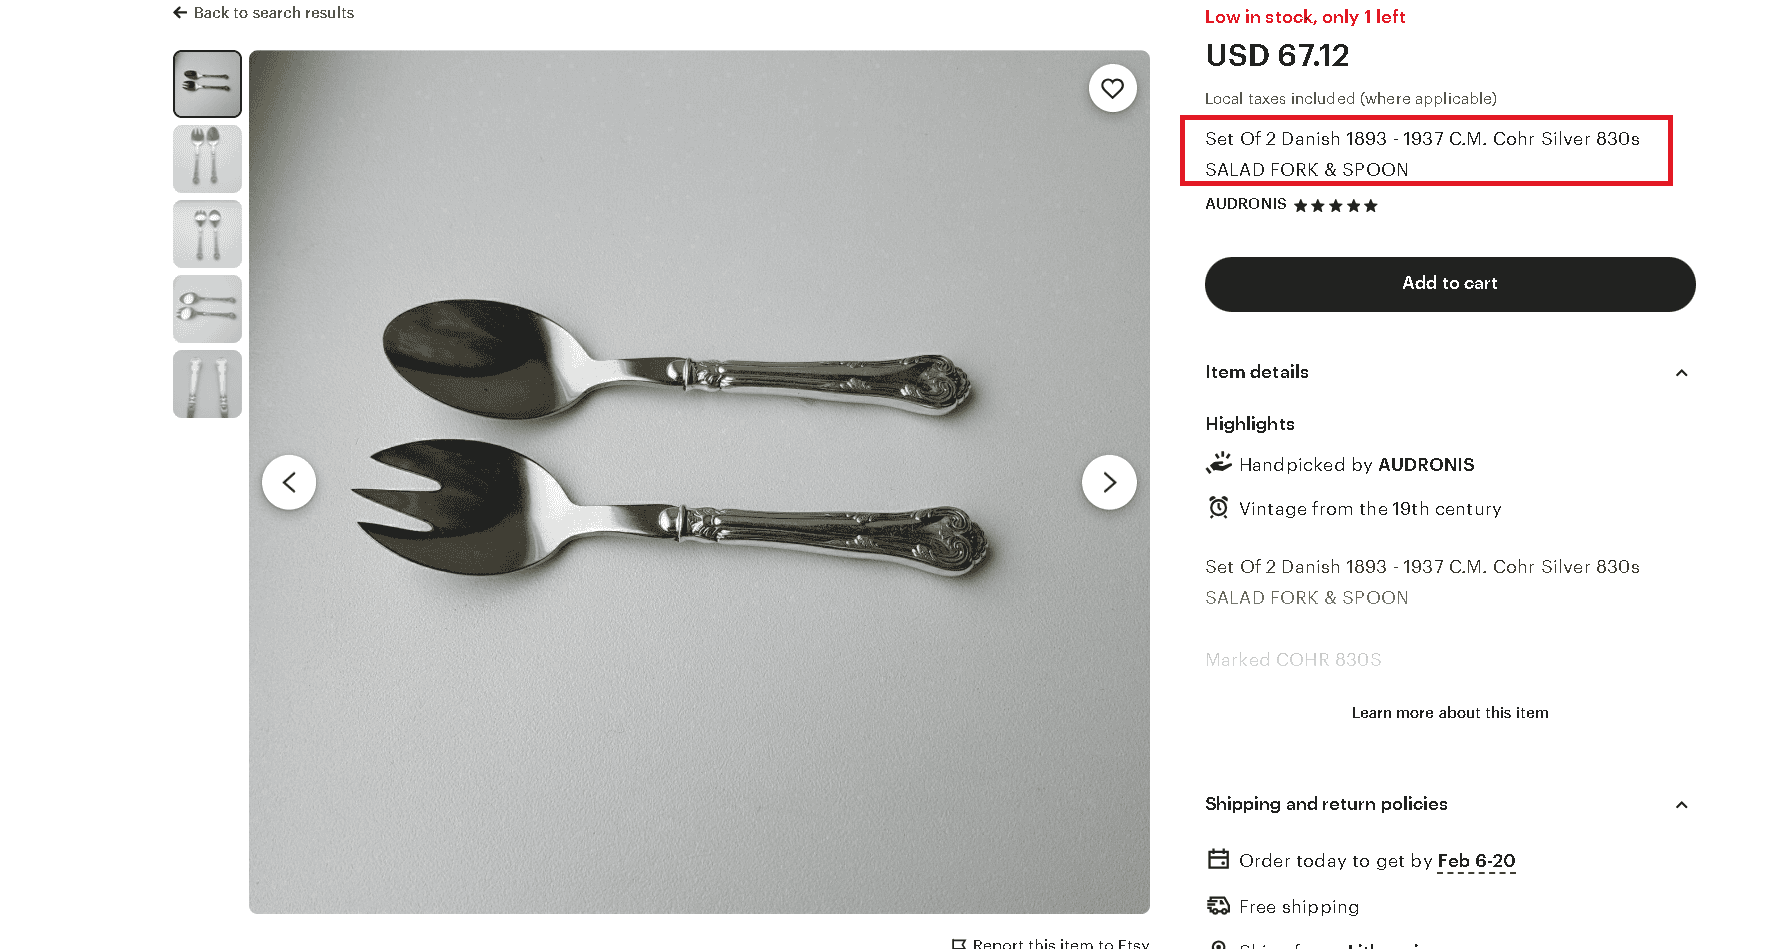Click the red Low in stock notice
This screenshot has height=949, width=1769.
(x=1305, y=17)
